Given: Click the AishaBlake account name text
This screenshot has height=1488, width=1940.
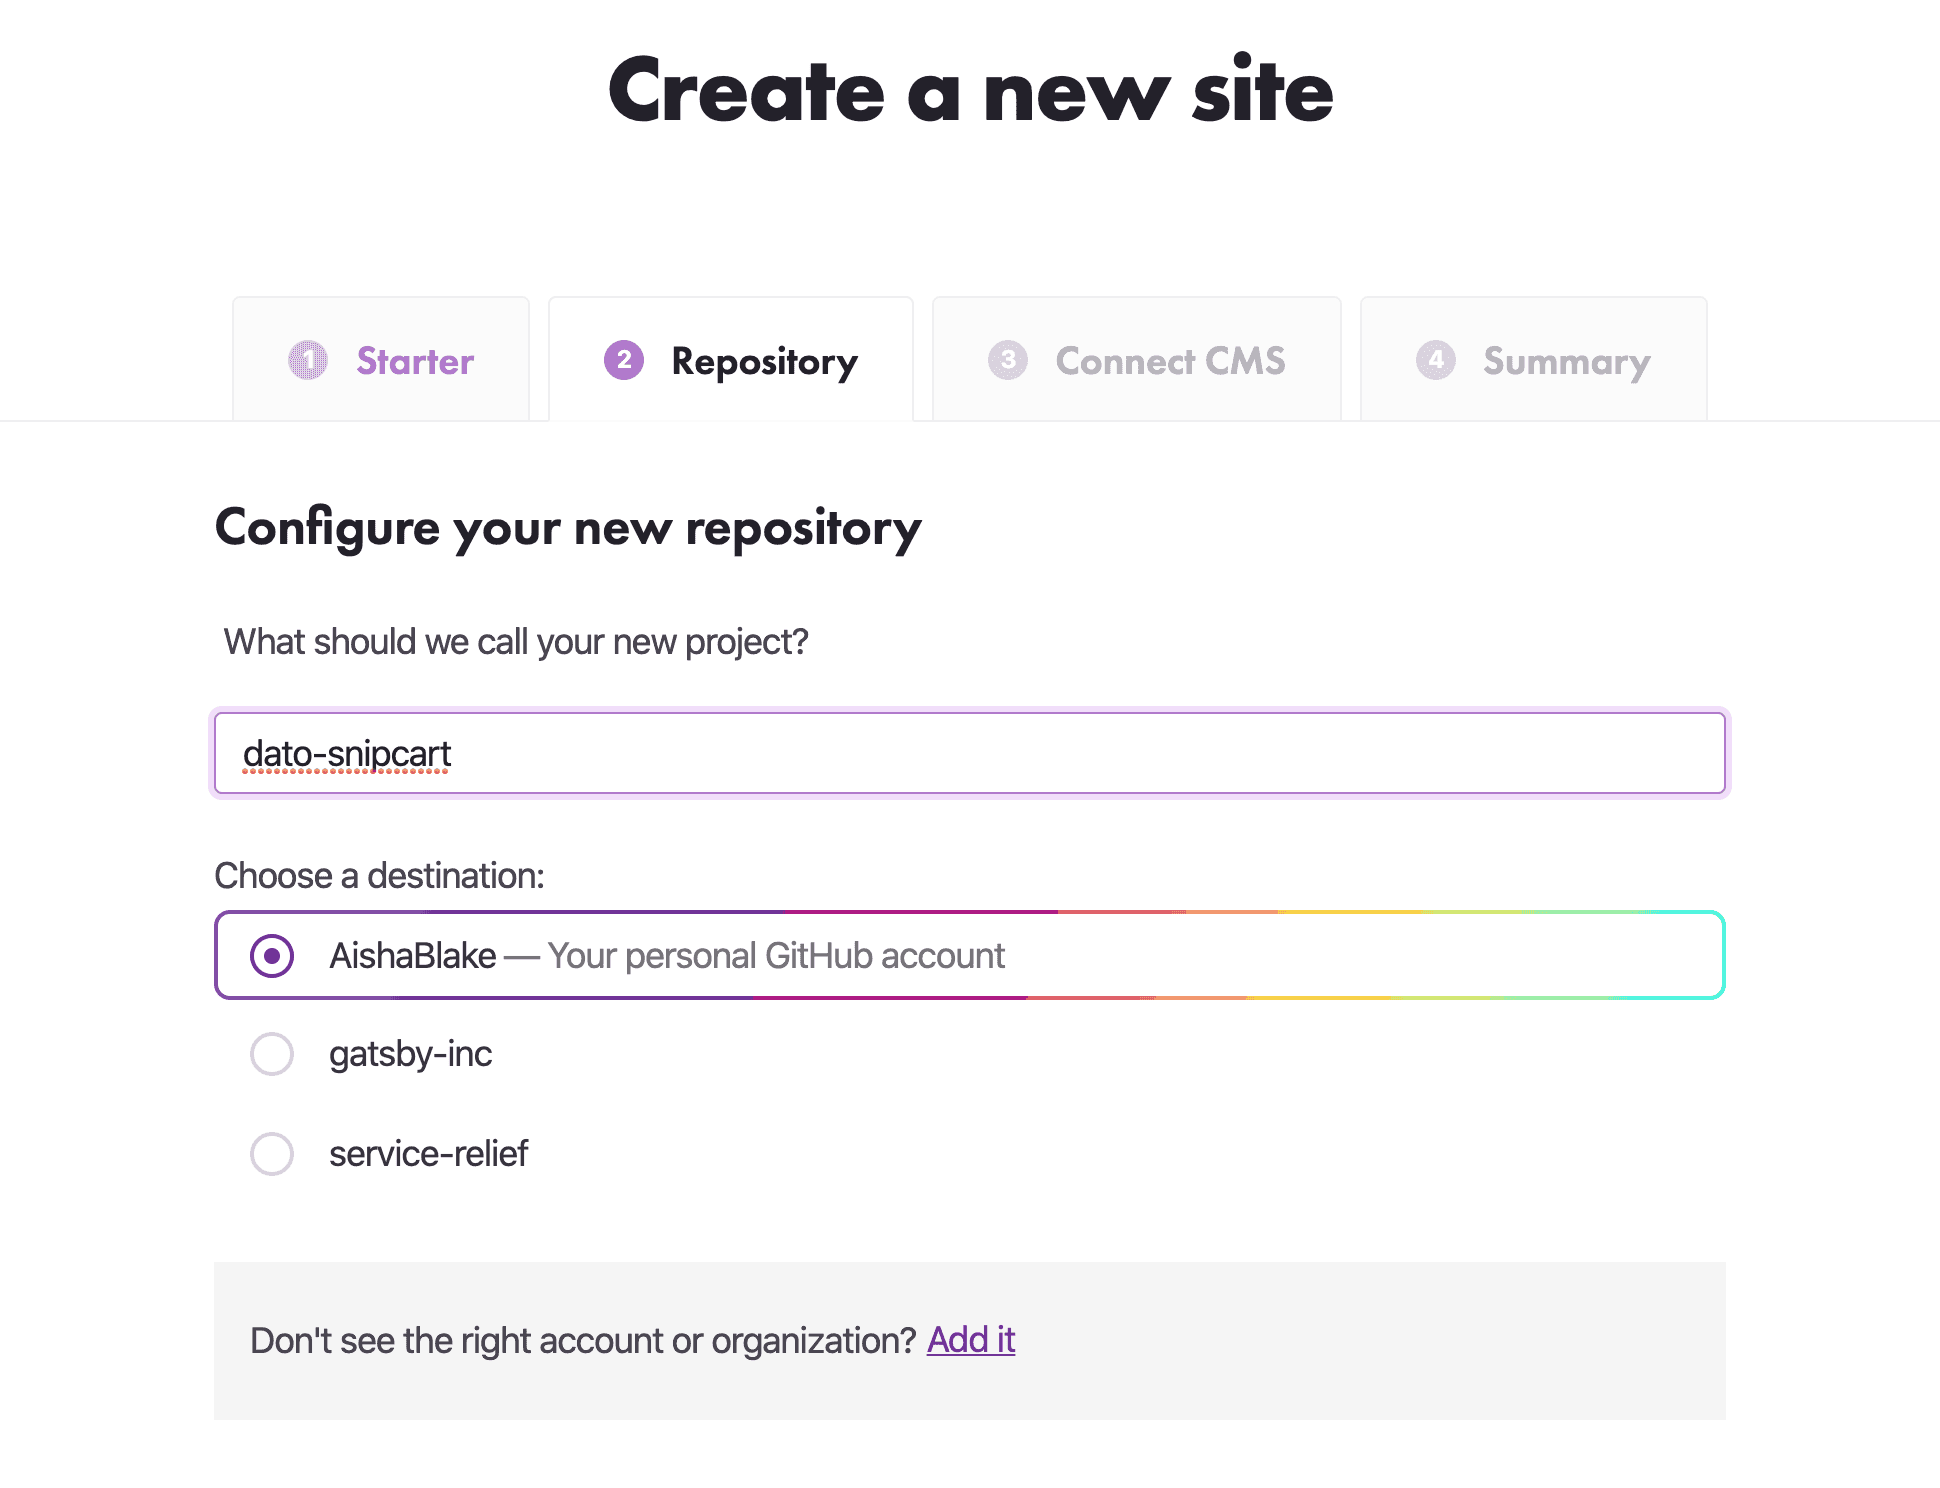Looking at the screenshot, I should pos(413,956).
